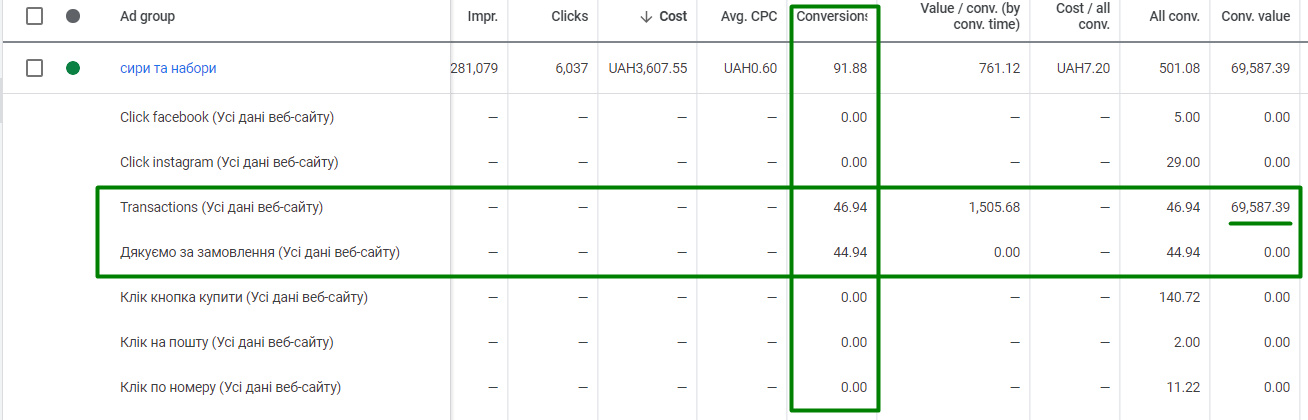1308x420 pixels.
Task: Open the сири та набори ad group
Action: [168, 69]
